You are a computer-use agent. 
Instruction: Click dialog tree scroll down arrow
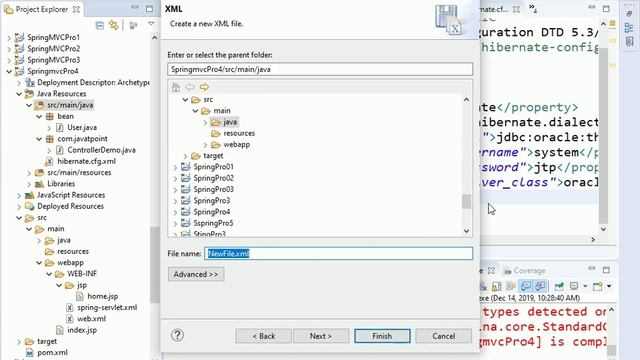tap(467, 231)
